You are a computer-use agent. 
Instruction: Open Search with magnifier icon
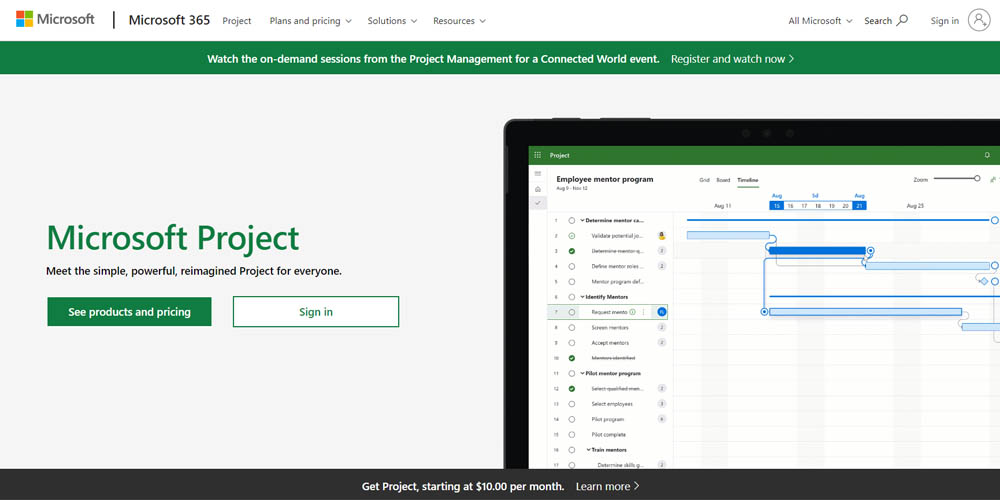886,20
